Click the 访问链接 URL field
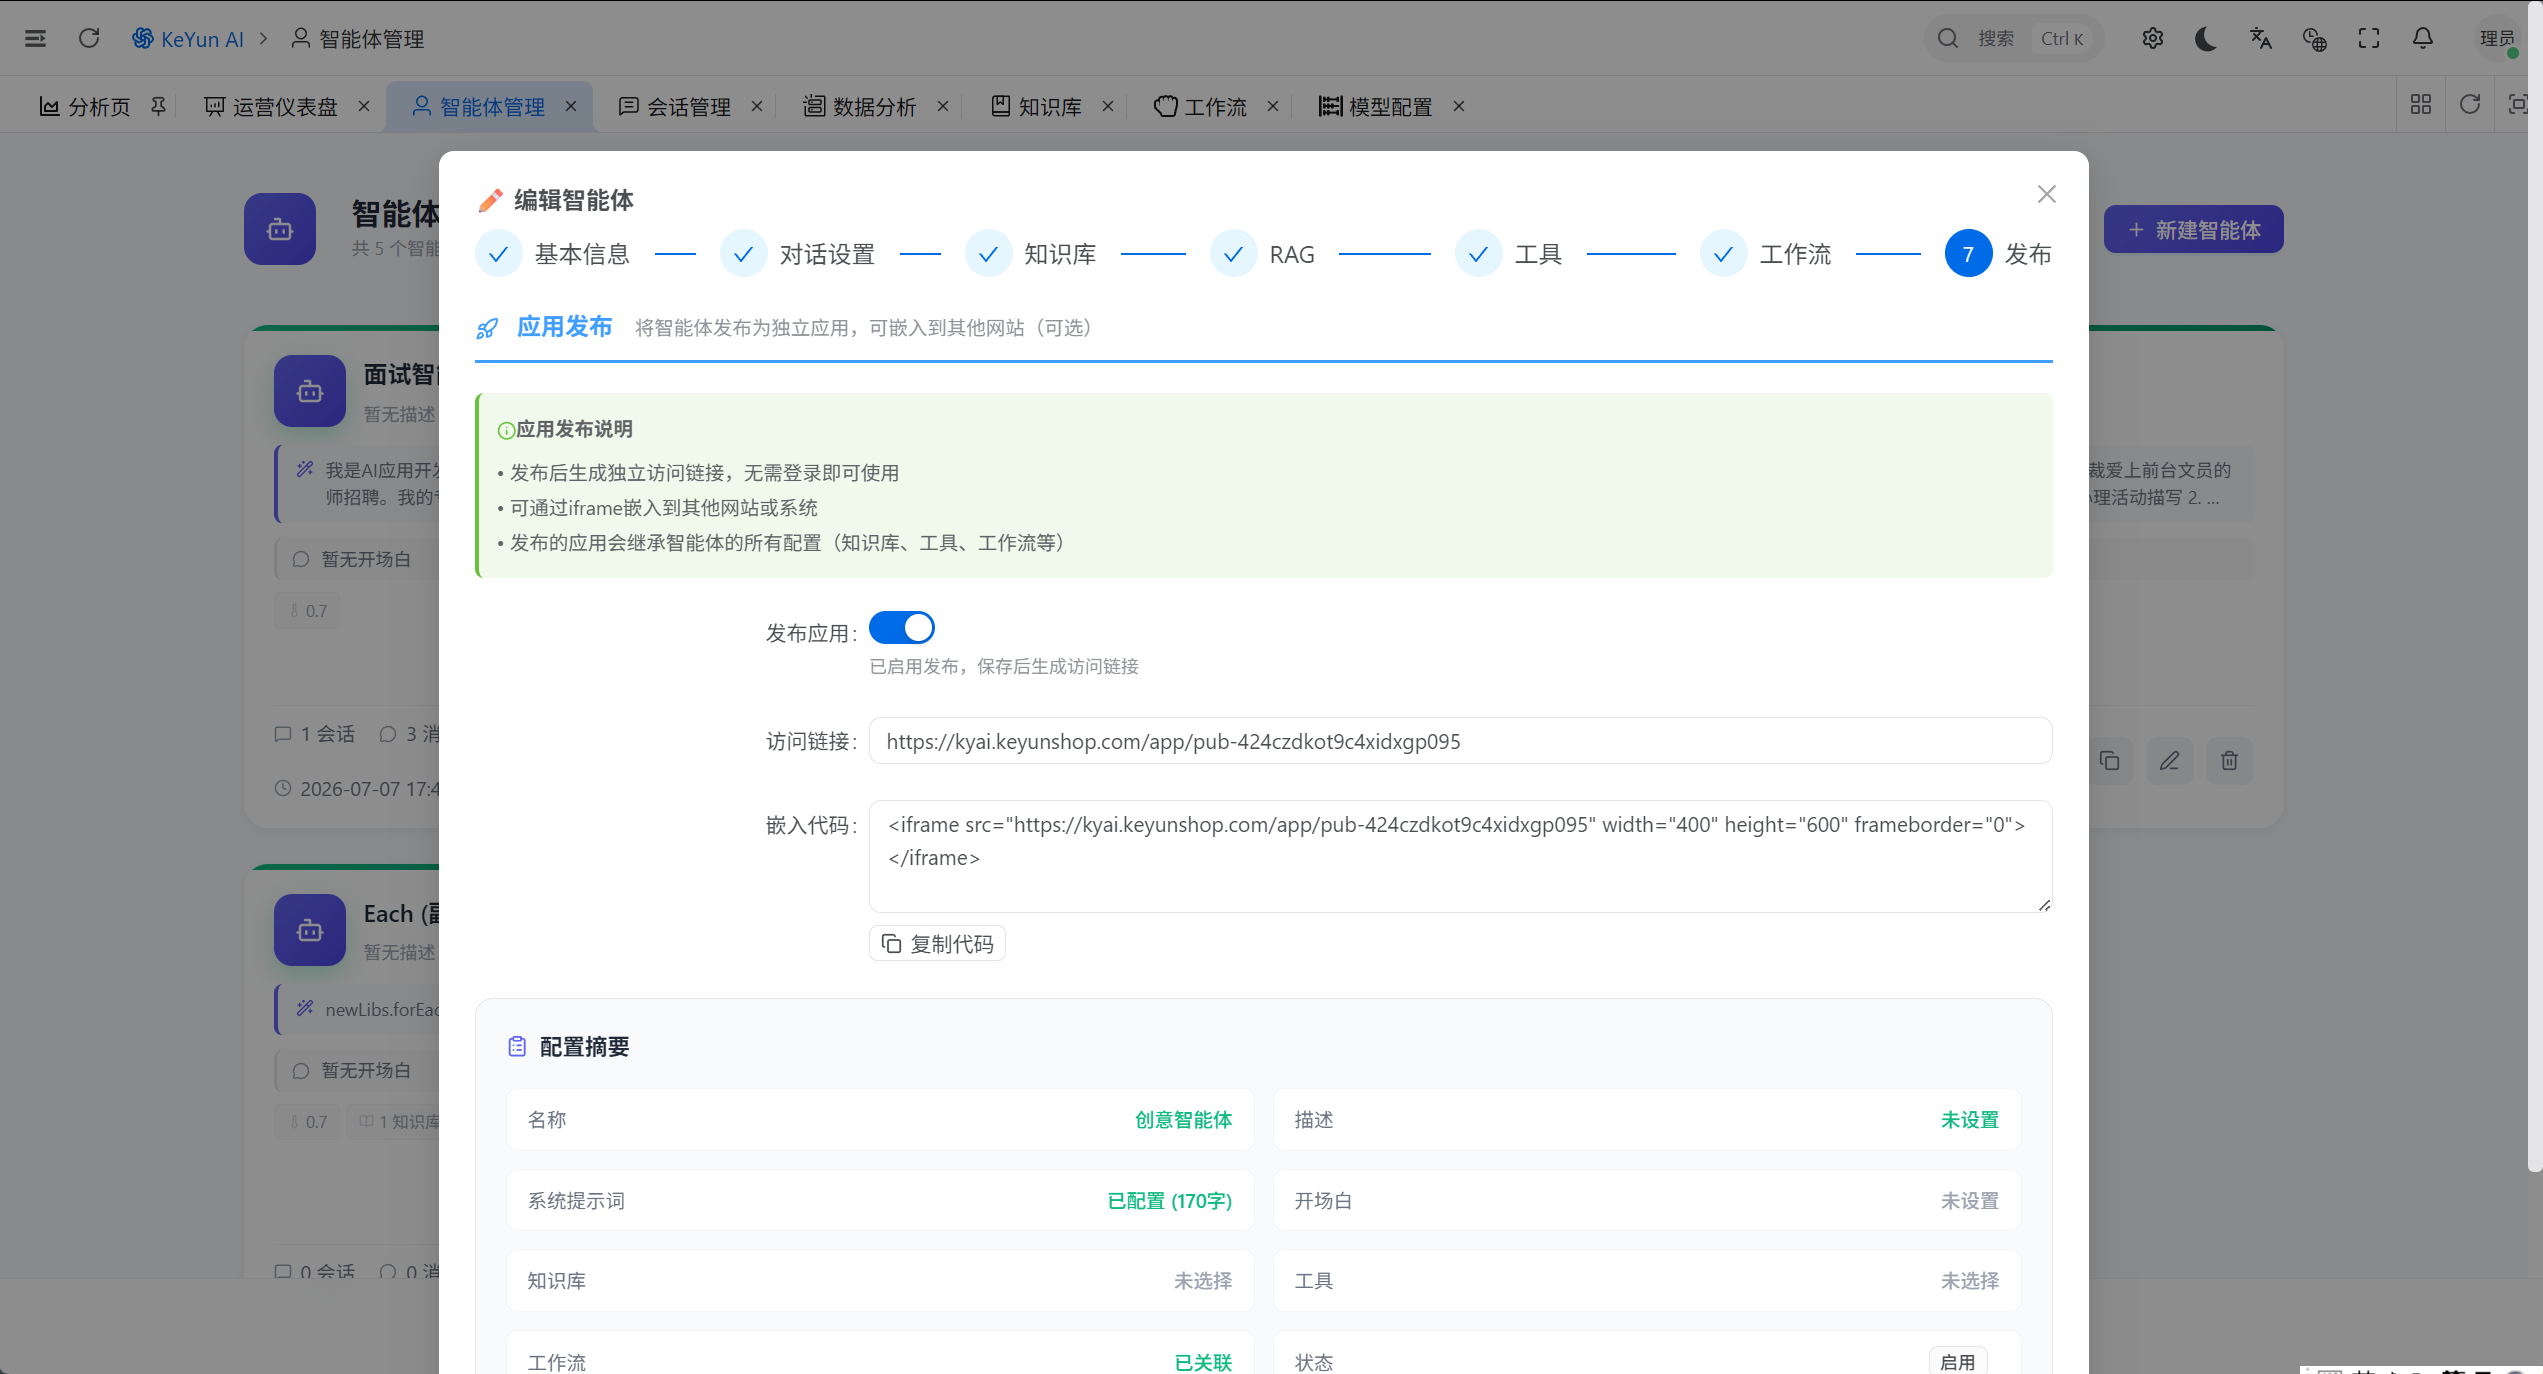The height and width of the screenshot is (1374, 2543). pos(1460,741)
